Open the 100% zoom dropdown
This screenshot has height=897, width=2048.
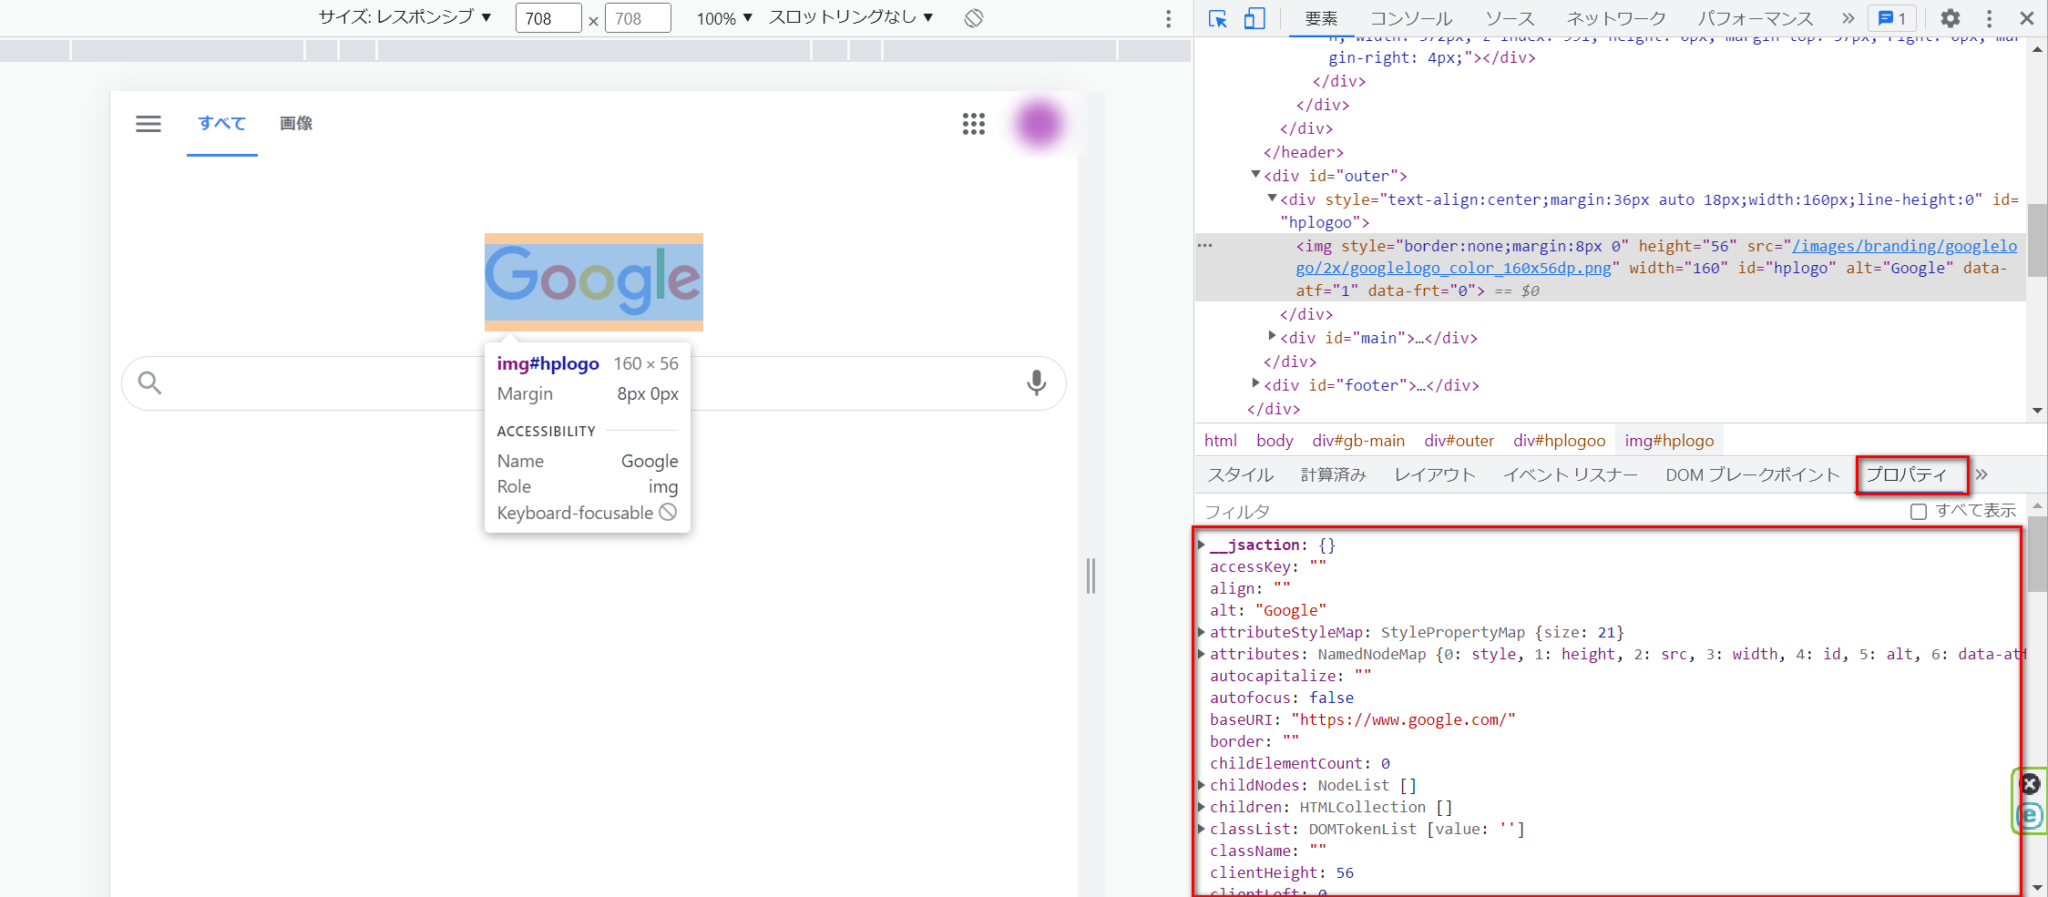click(x=724, y=19)
